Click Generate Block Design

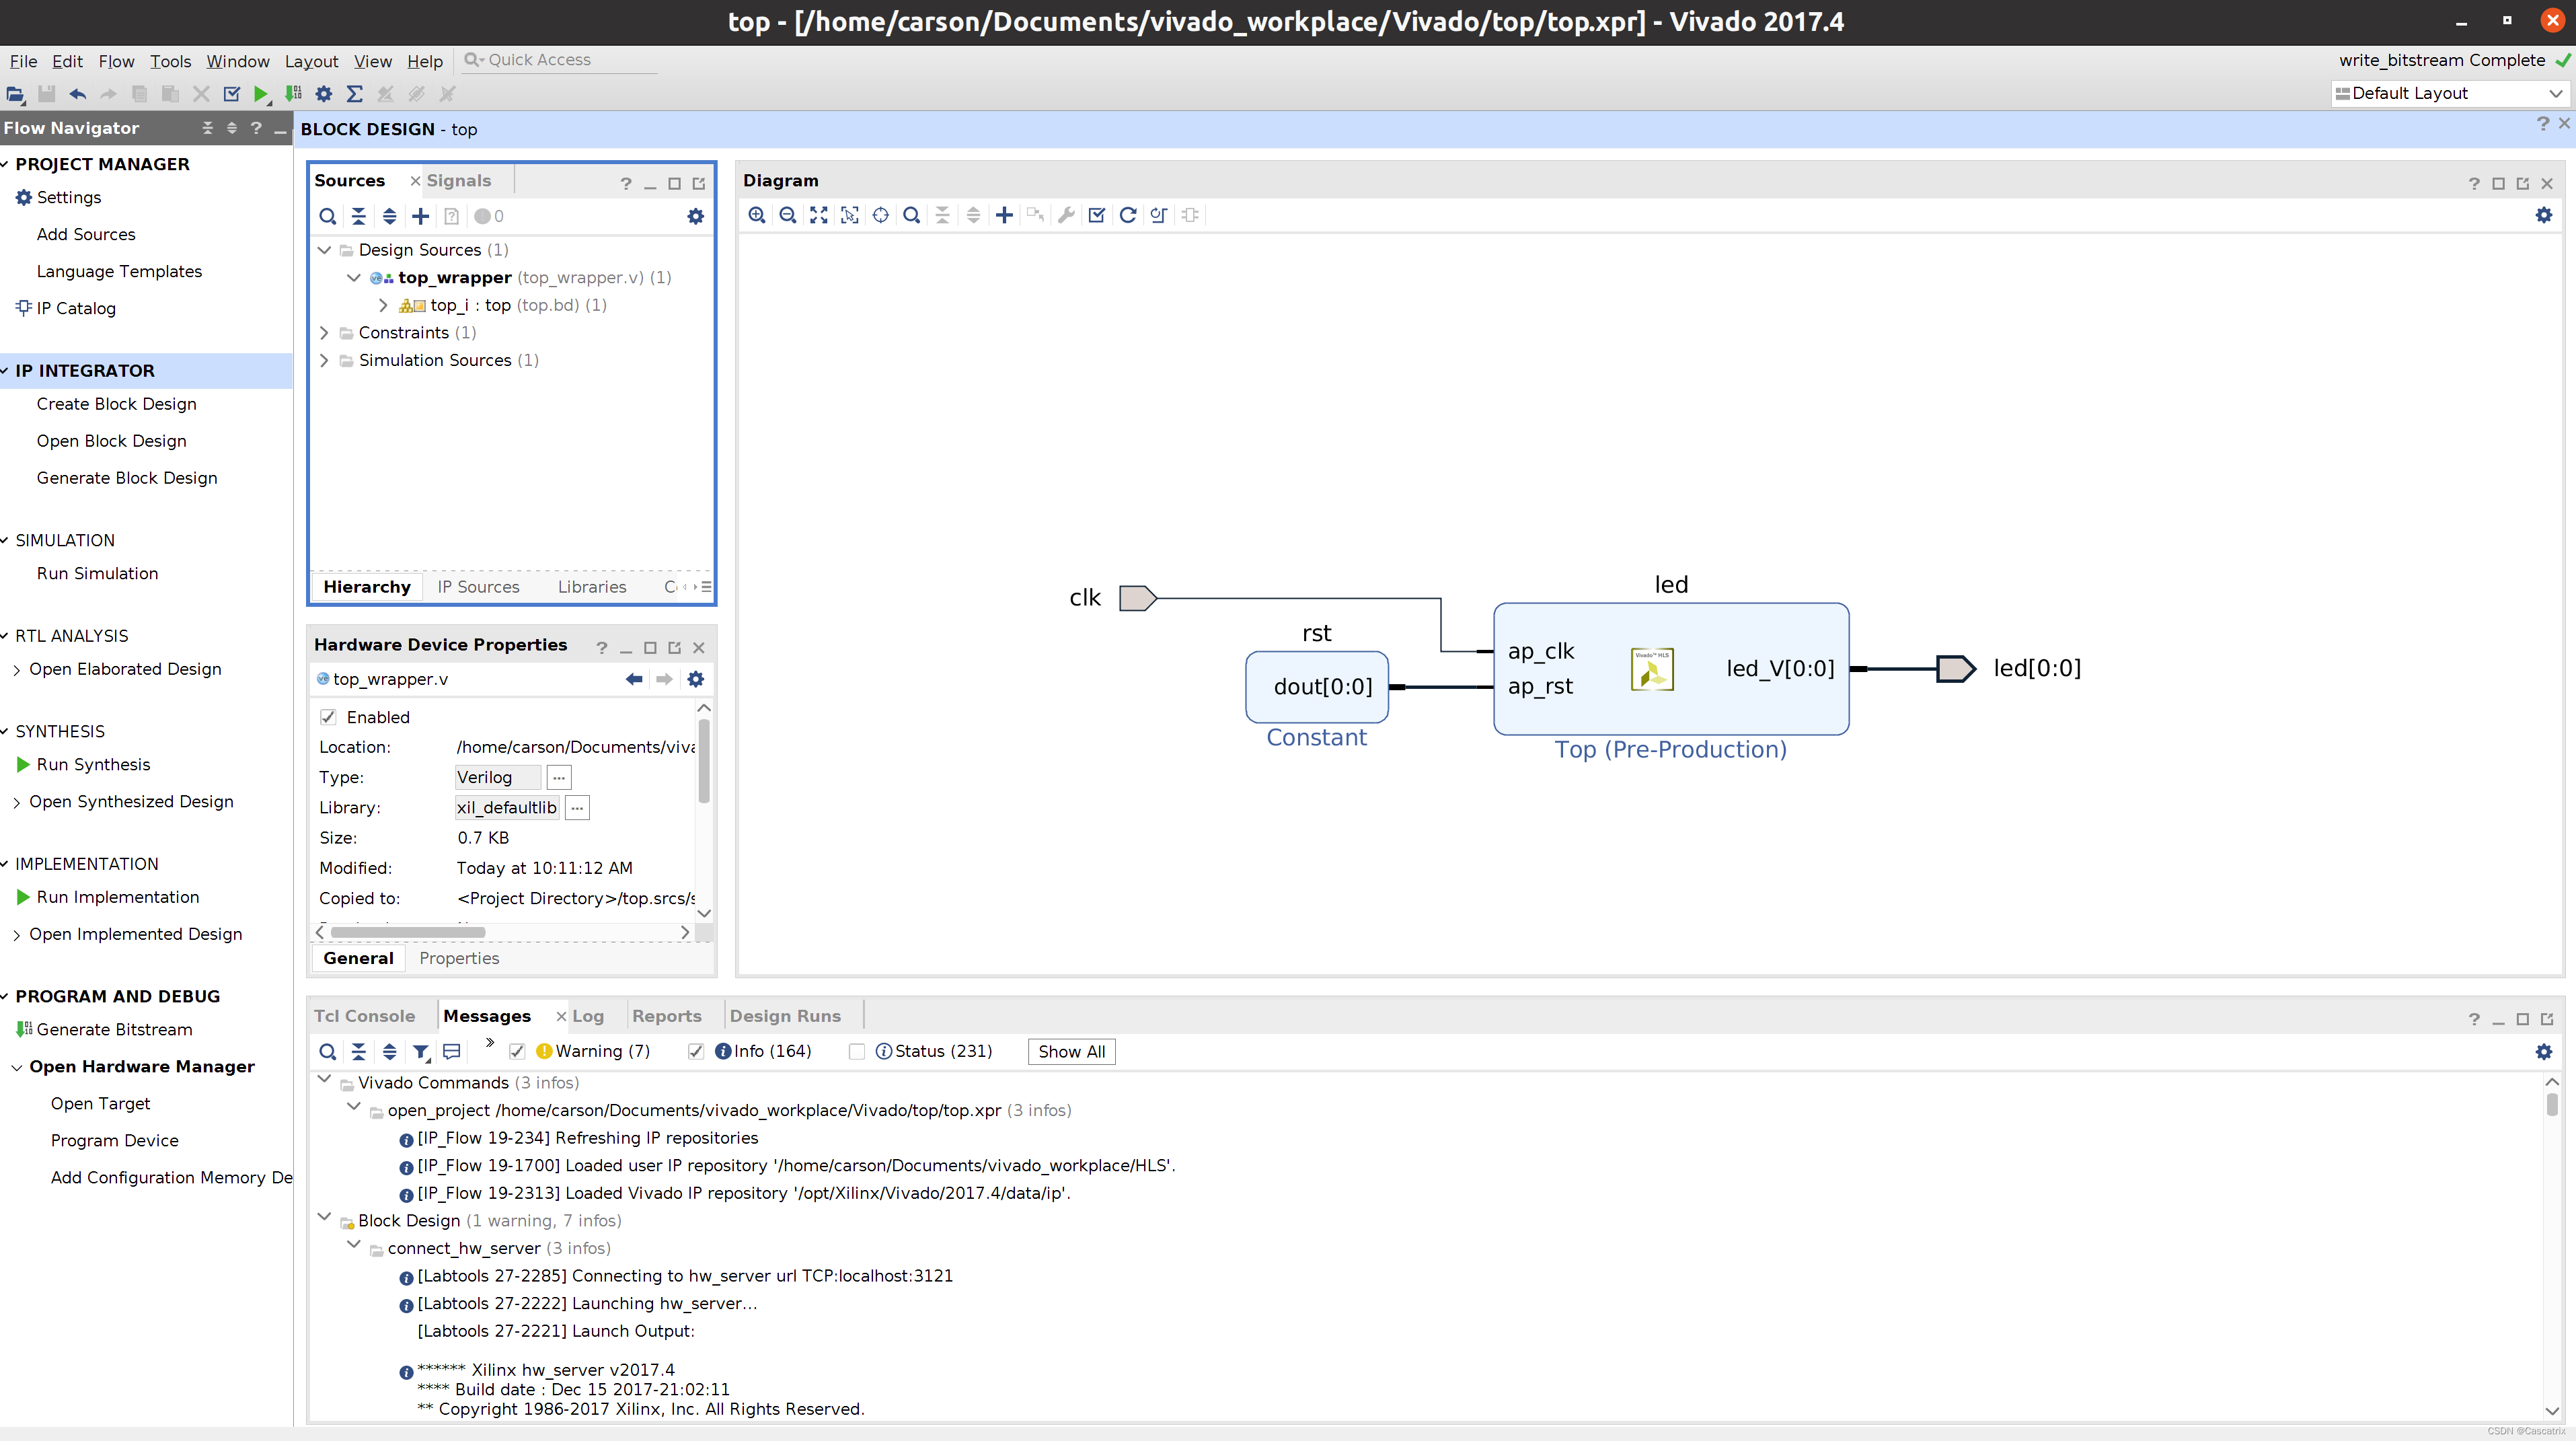click(127, 478)
